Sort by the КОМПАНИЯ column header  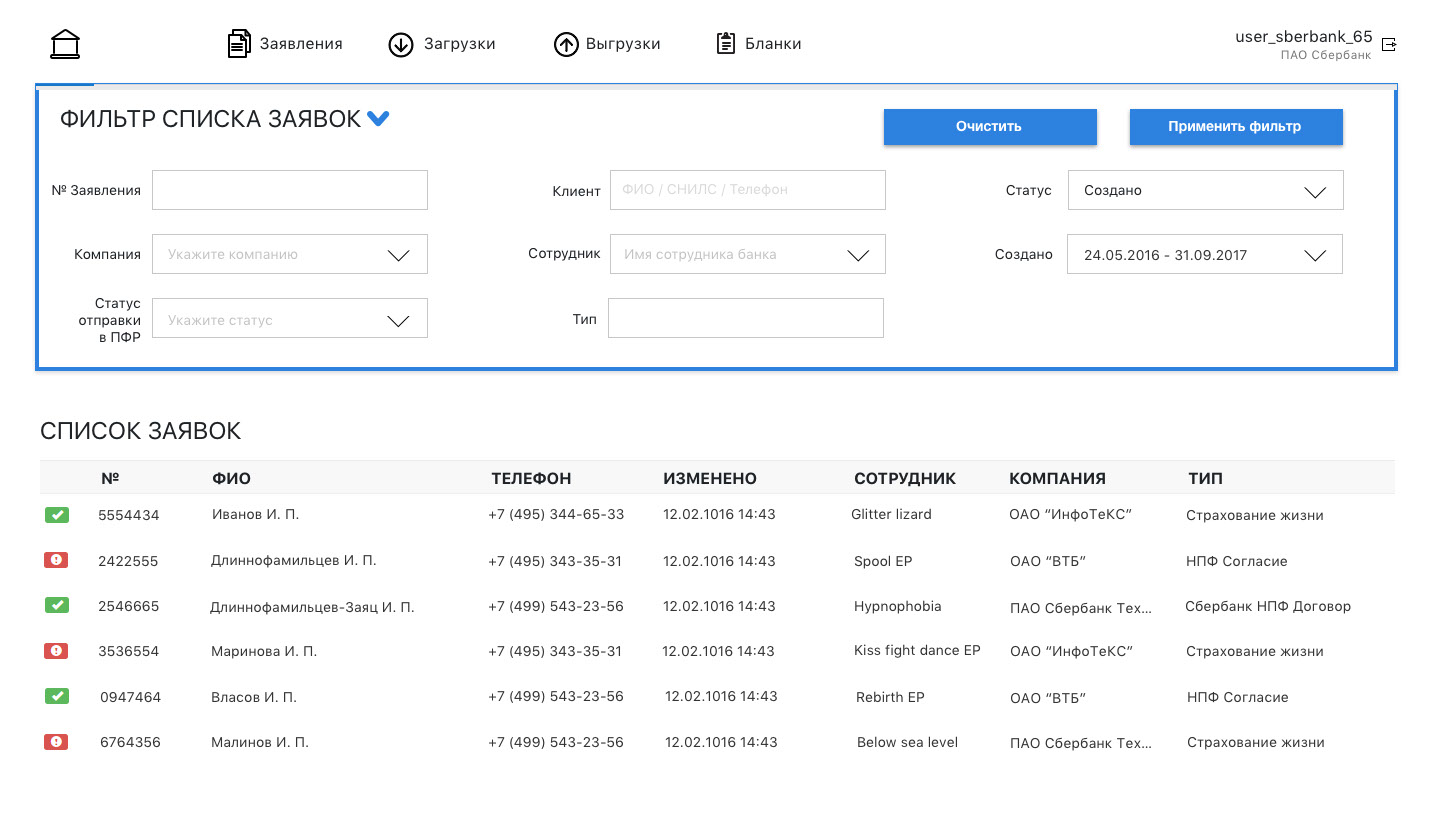click(x=1058, y=478)
